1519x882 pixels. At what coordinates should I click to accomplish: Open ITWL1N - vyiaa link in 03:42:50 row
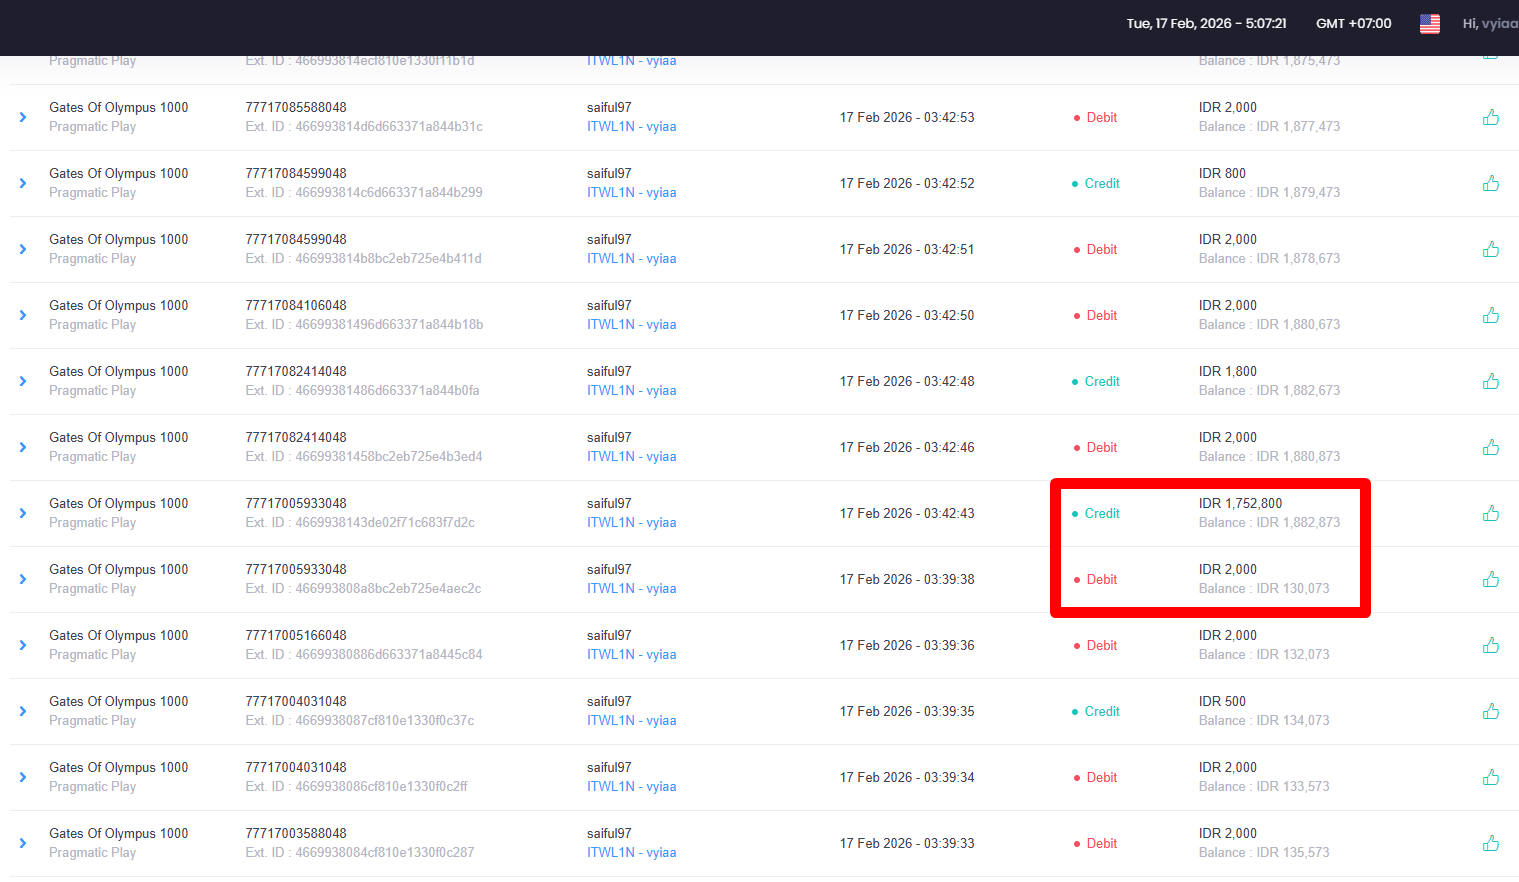[x=631, y=325]
